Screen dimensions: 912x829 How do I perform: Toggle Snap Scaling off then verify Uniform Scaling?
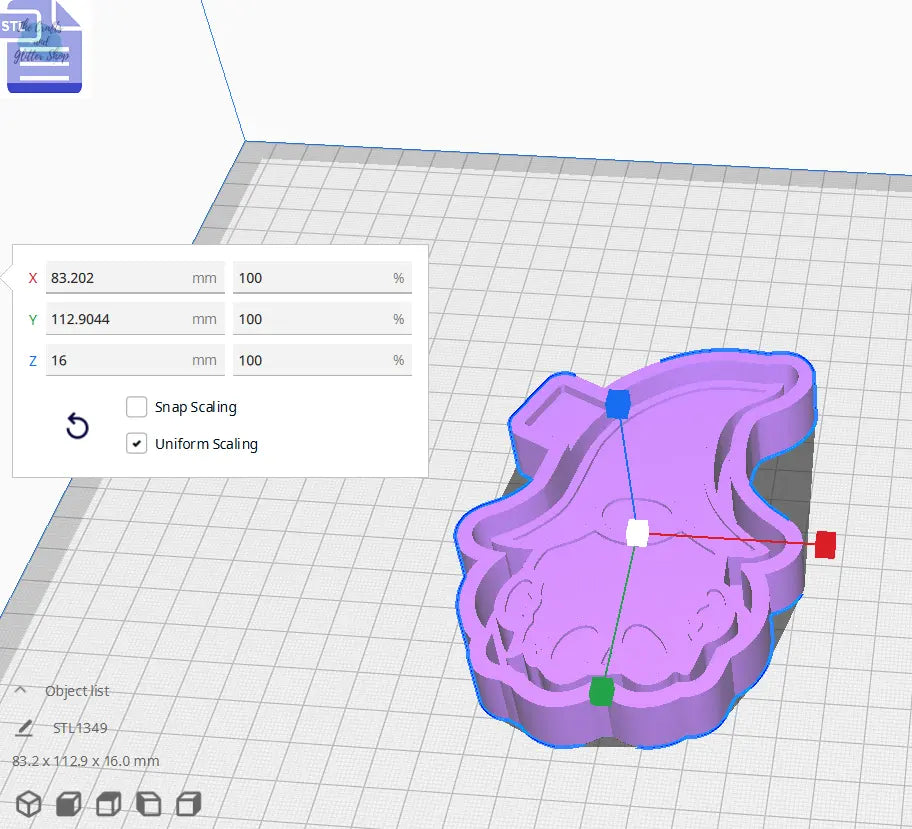(x=137, y=407)
